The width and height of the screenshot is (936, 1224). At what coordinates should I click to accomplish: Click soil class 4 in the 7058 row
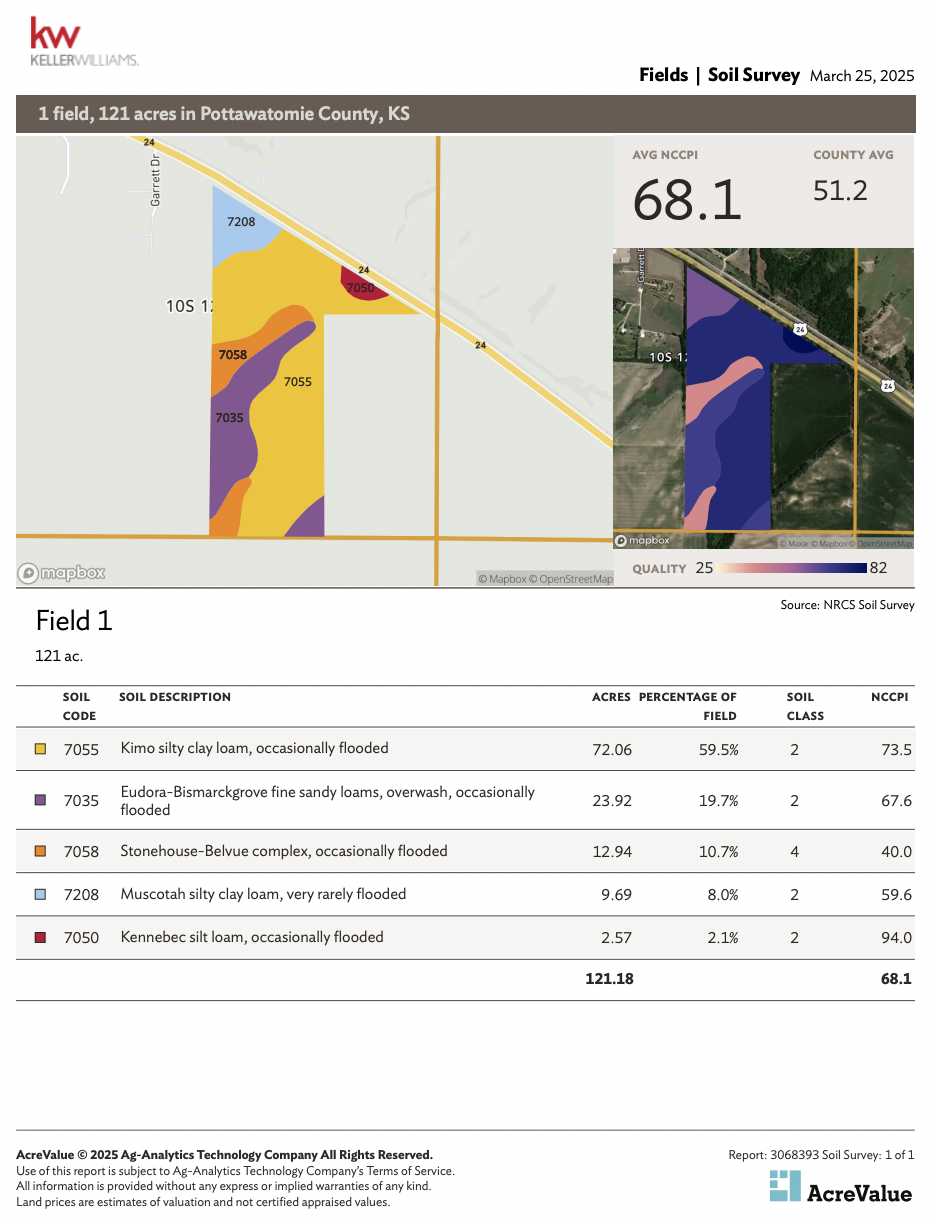tap(794, 852)
